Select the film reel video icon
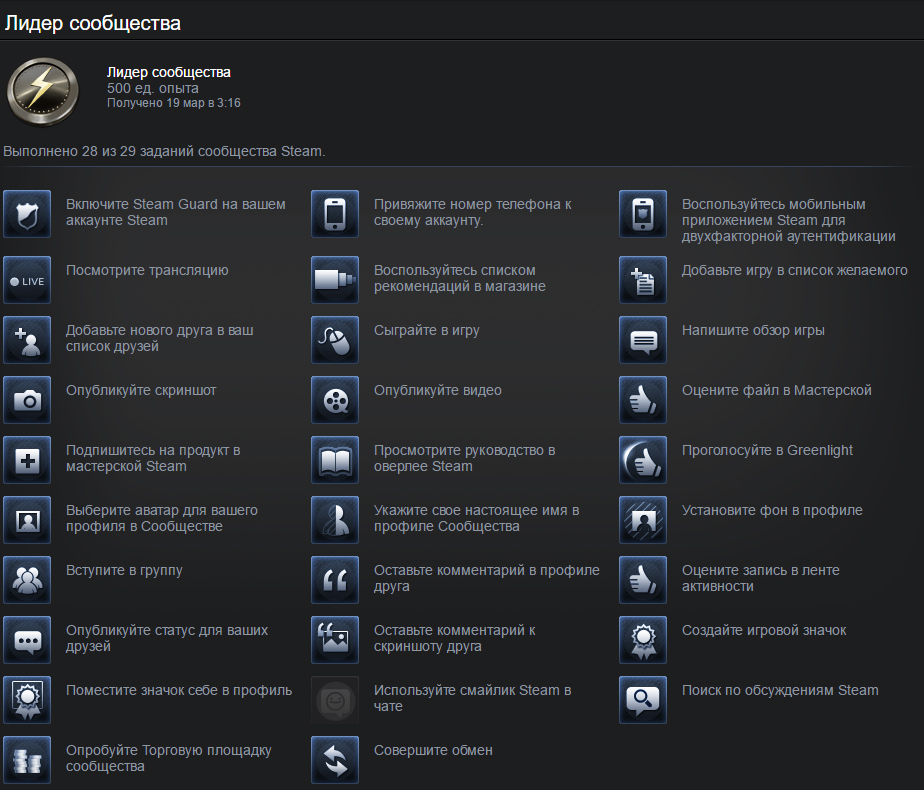924x790 pixels. coord(335,400)
